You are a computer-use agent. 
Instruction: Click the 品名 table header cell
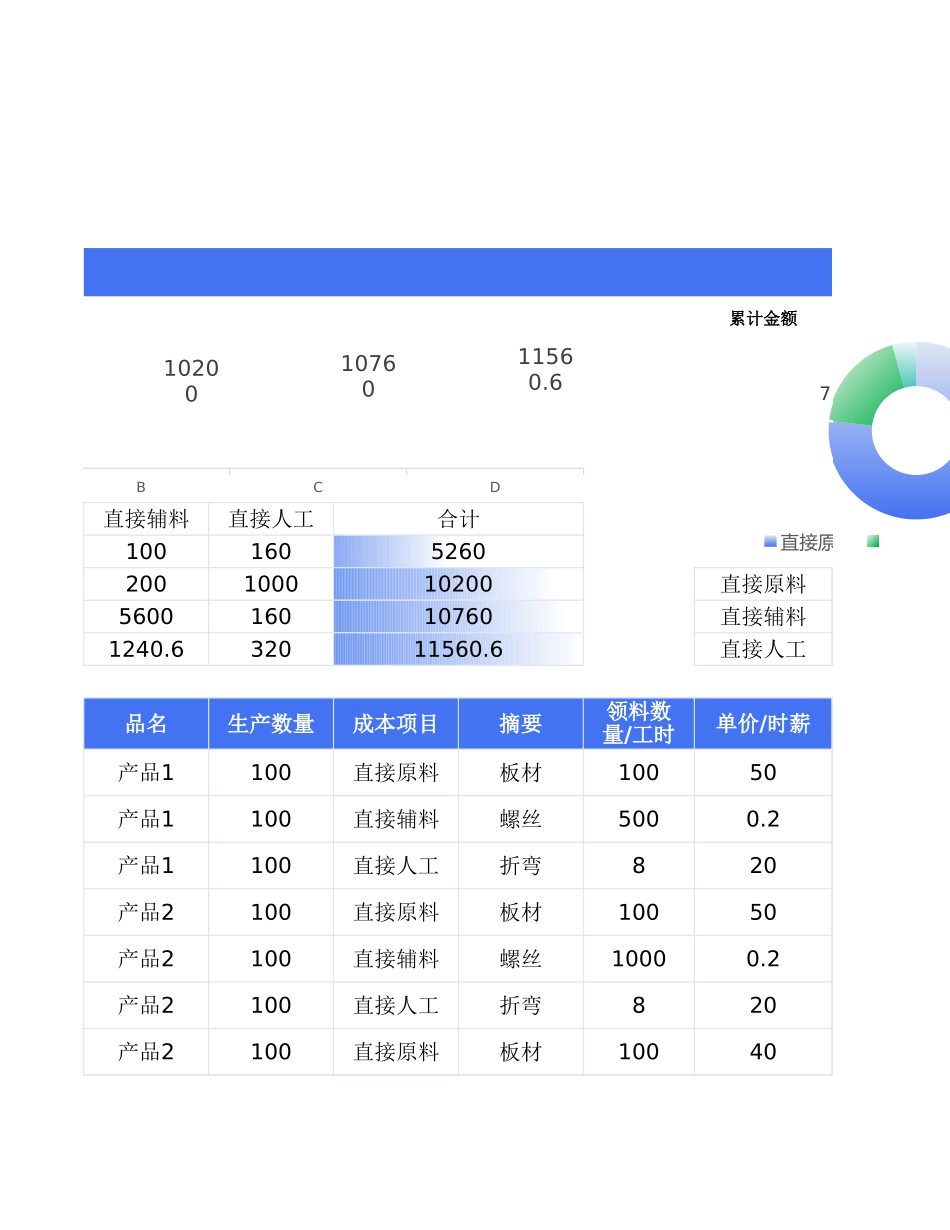pos(145,723)
